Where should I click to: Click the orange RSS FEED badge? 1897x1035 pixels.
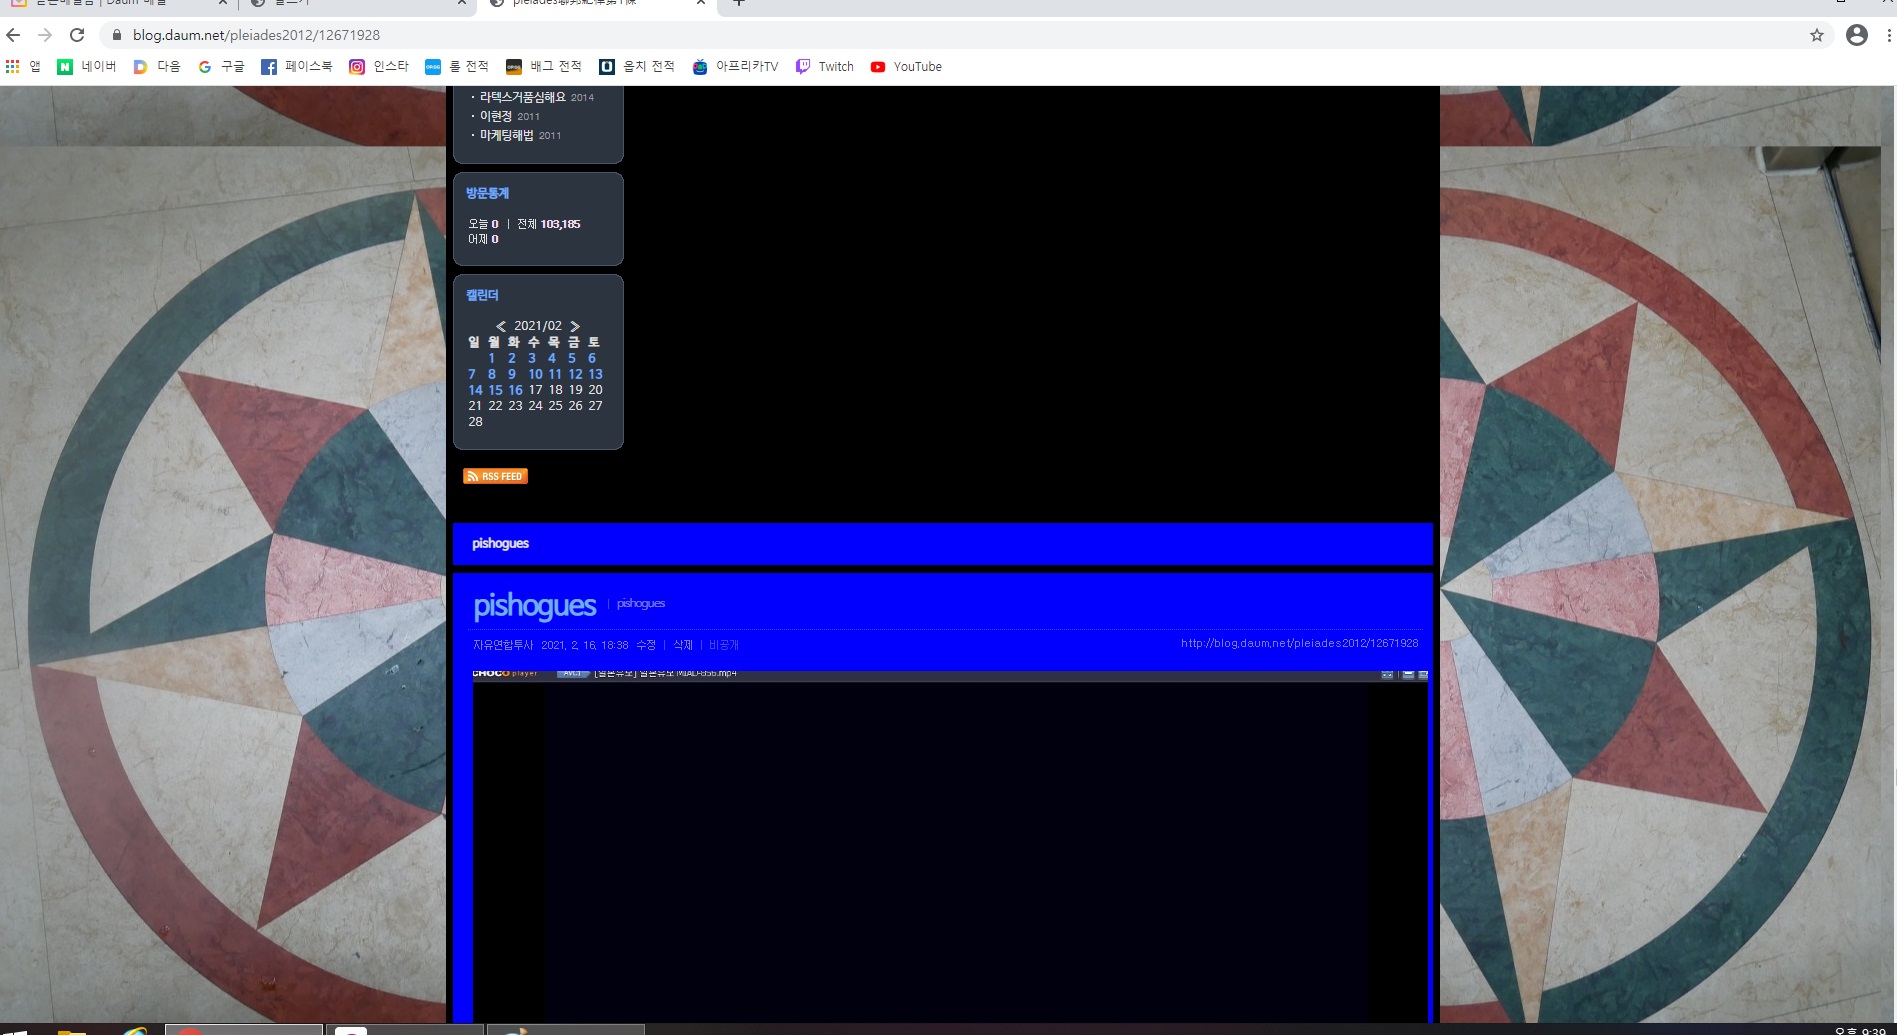point(495,476)
